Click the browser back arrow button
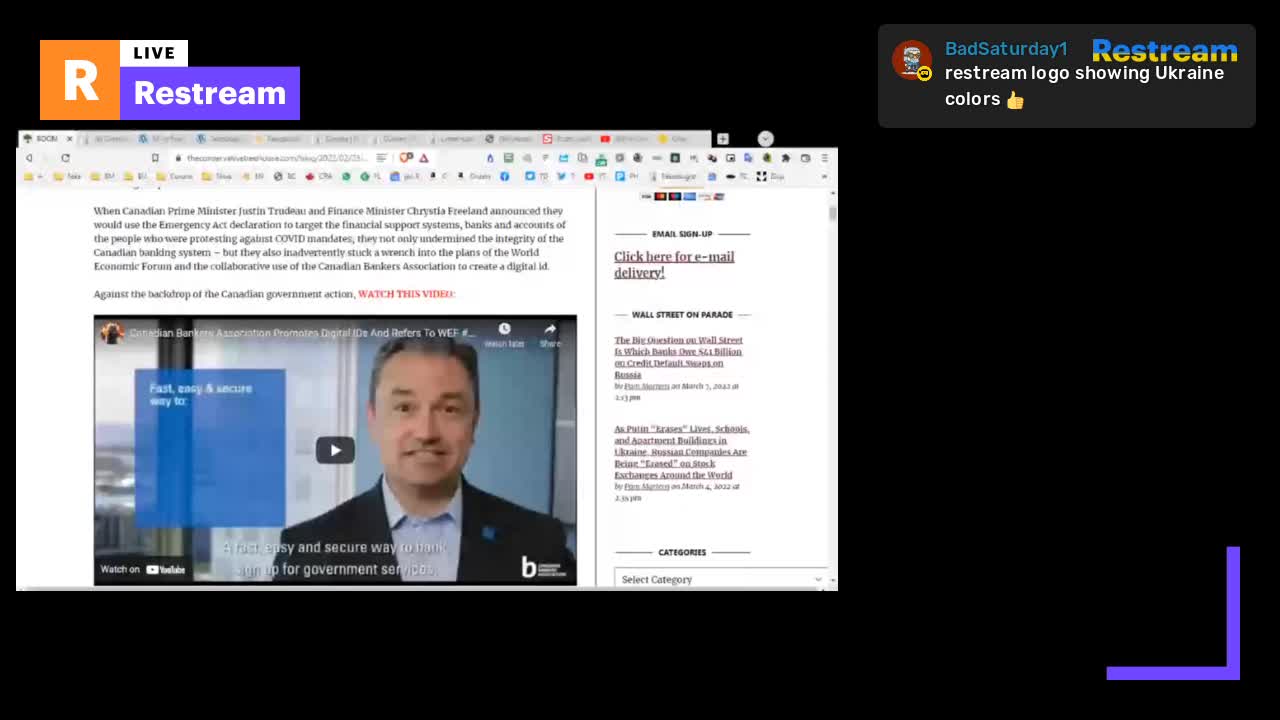The width and height of the screenshot is (1280, 720). coord(29,158)
